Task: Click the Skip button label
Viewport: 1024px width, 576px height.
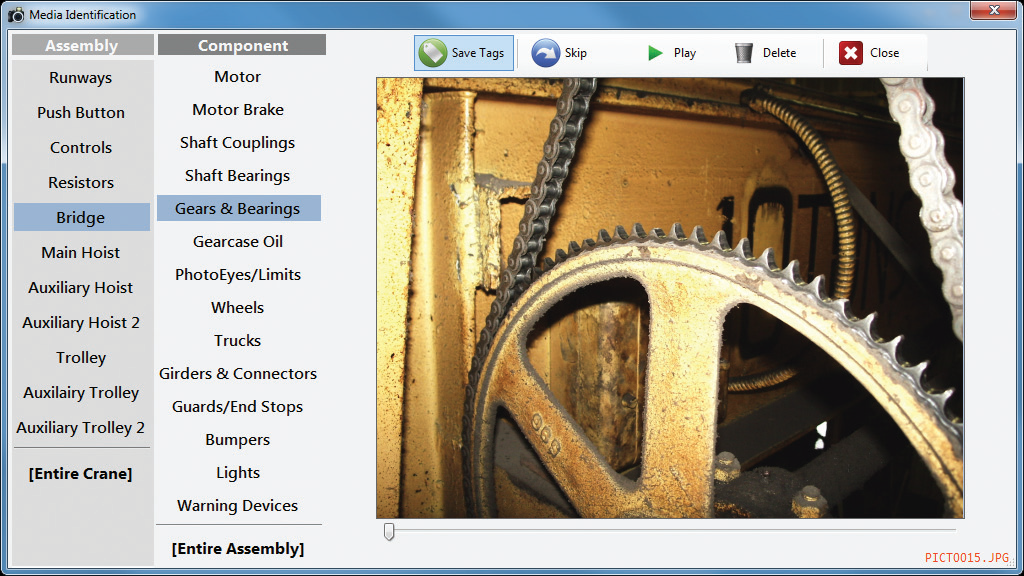Action: tap(575, 53)
